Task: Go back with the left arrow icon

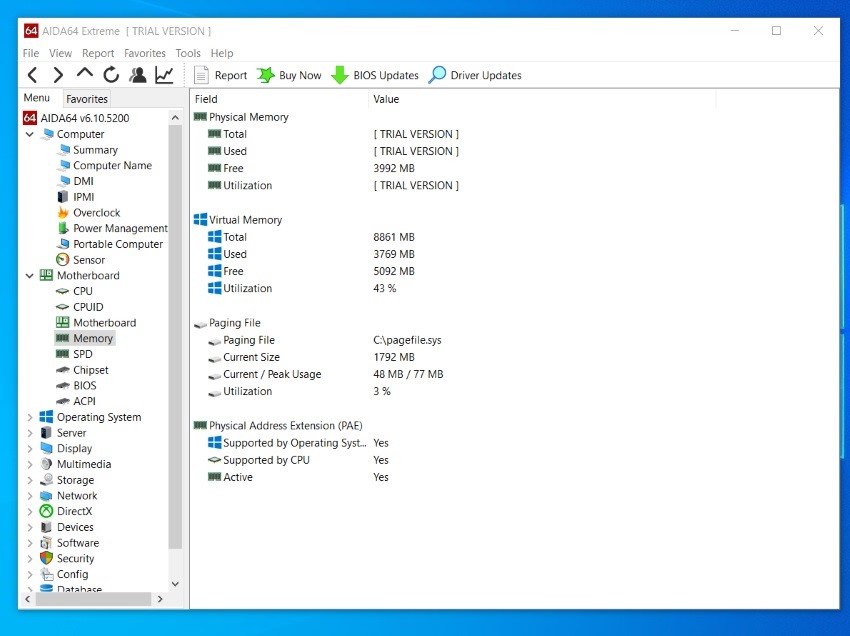Action: pos(33,75)
